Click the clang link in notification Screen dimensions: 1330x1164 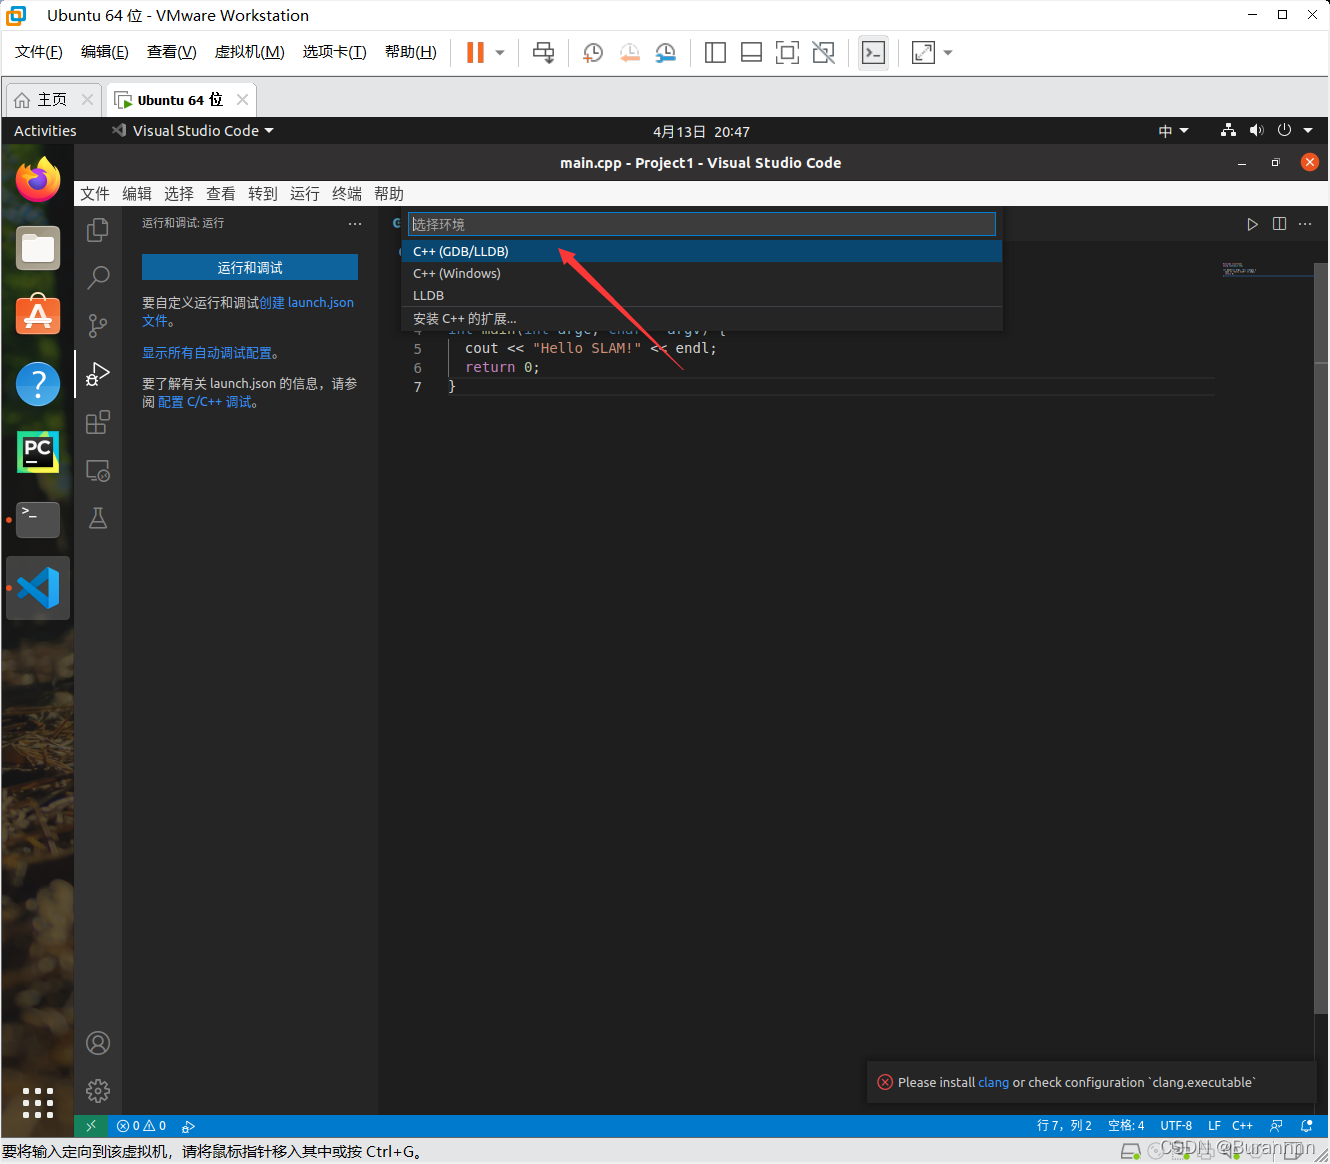point(993,1082)
